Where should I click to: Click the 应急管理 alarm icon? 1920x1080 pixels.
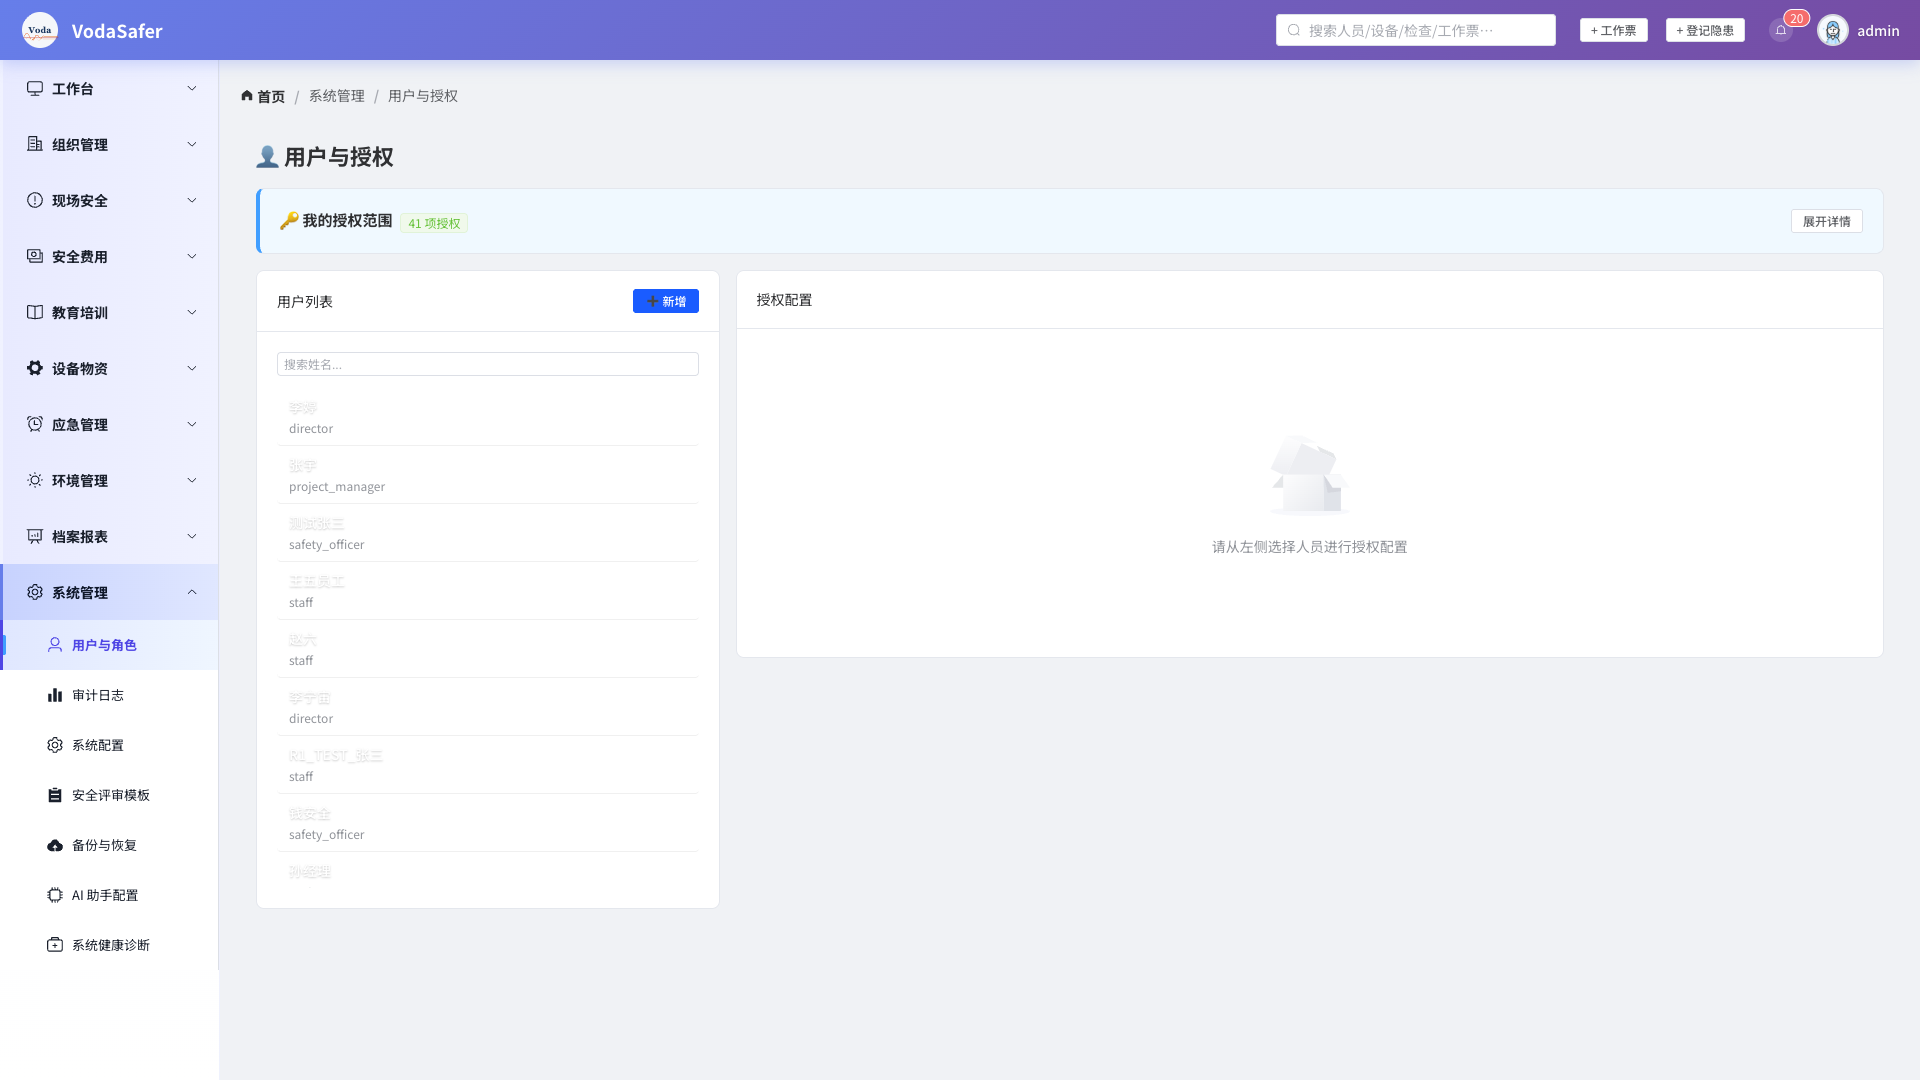pyautogui.click(x=35, y=424)
